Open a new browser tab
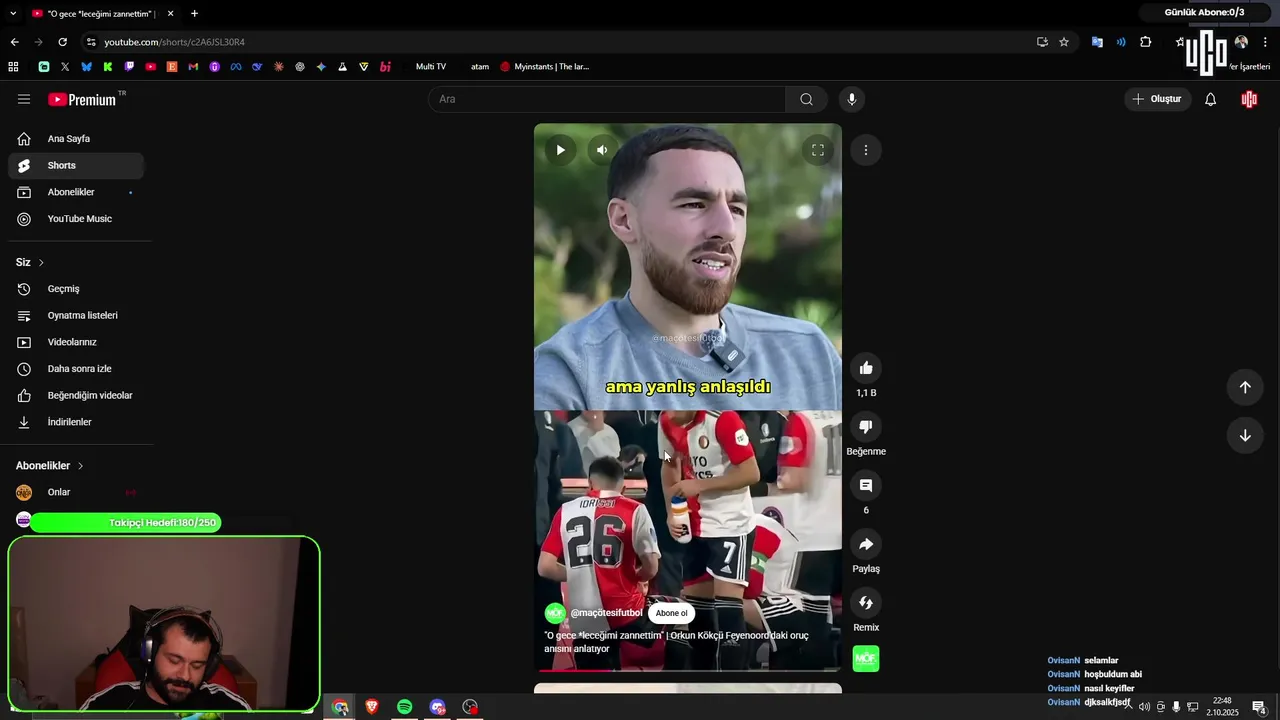Image resolution: width=1280 pixels, height=720 pixels. click(194, 13)
